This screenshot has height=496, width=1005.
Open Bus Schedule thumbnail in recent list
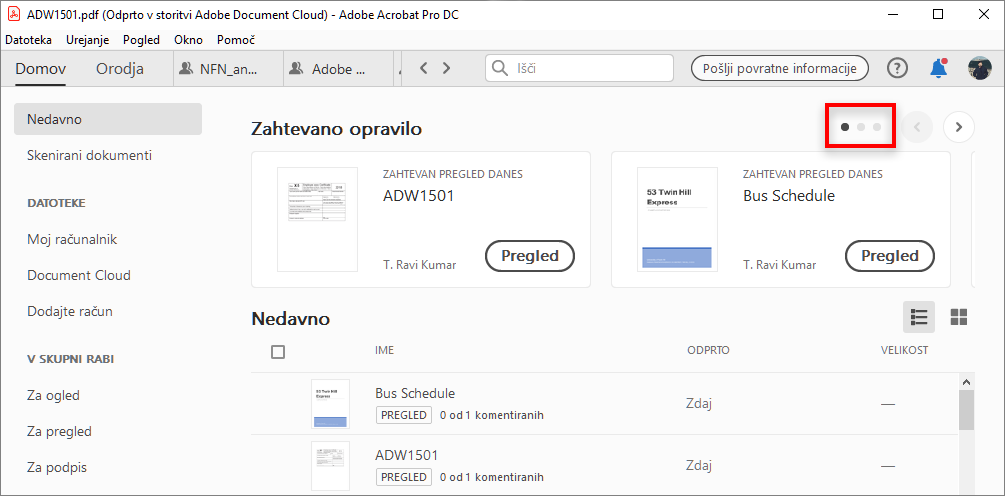(x=330, y=404)
